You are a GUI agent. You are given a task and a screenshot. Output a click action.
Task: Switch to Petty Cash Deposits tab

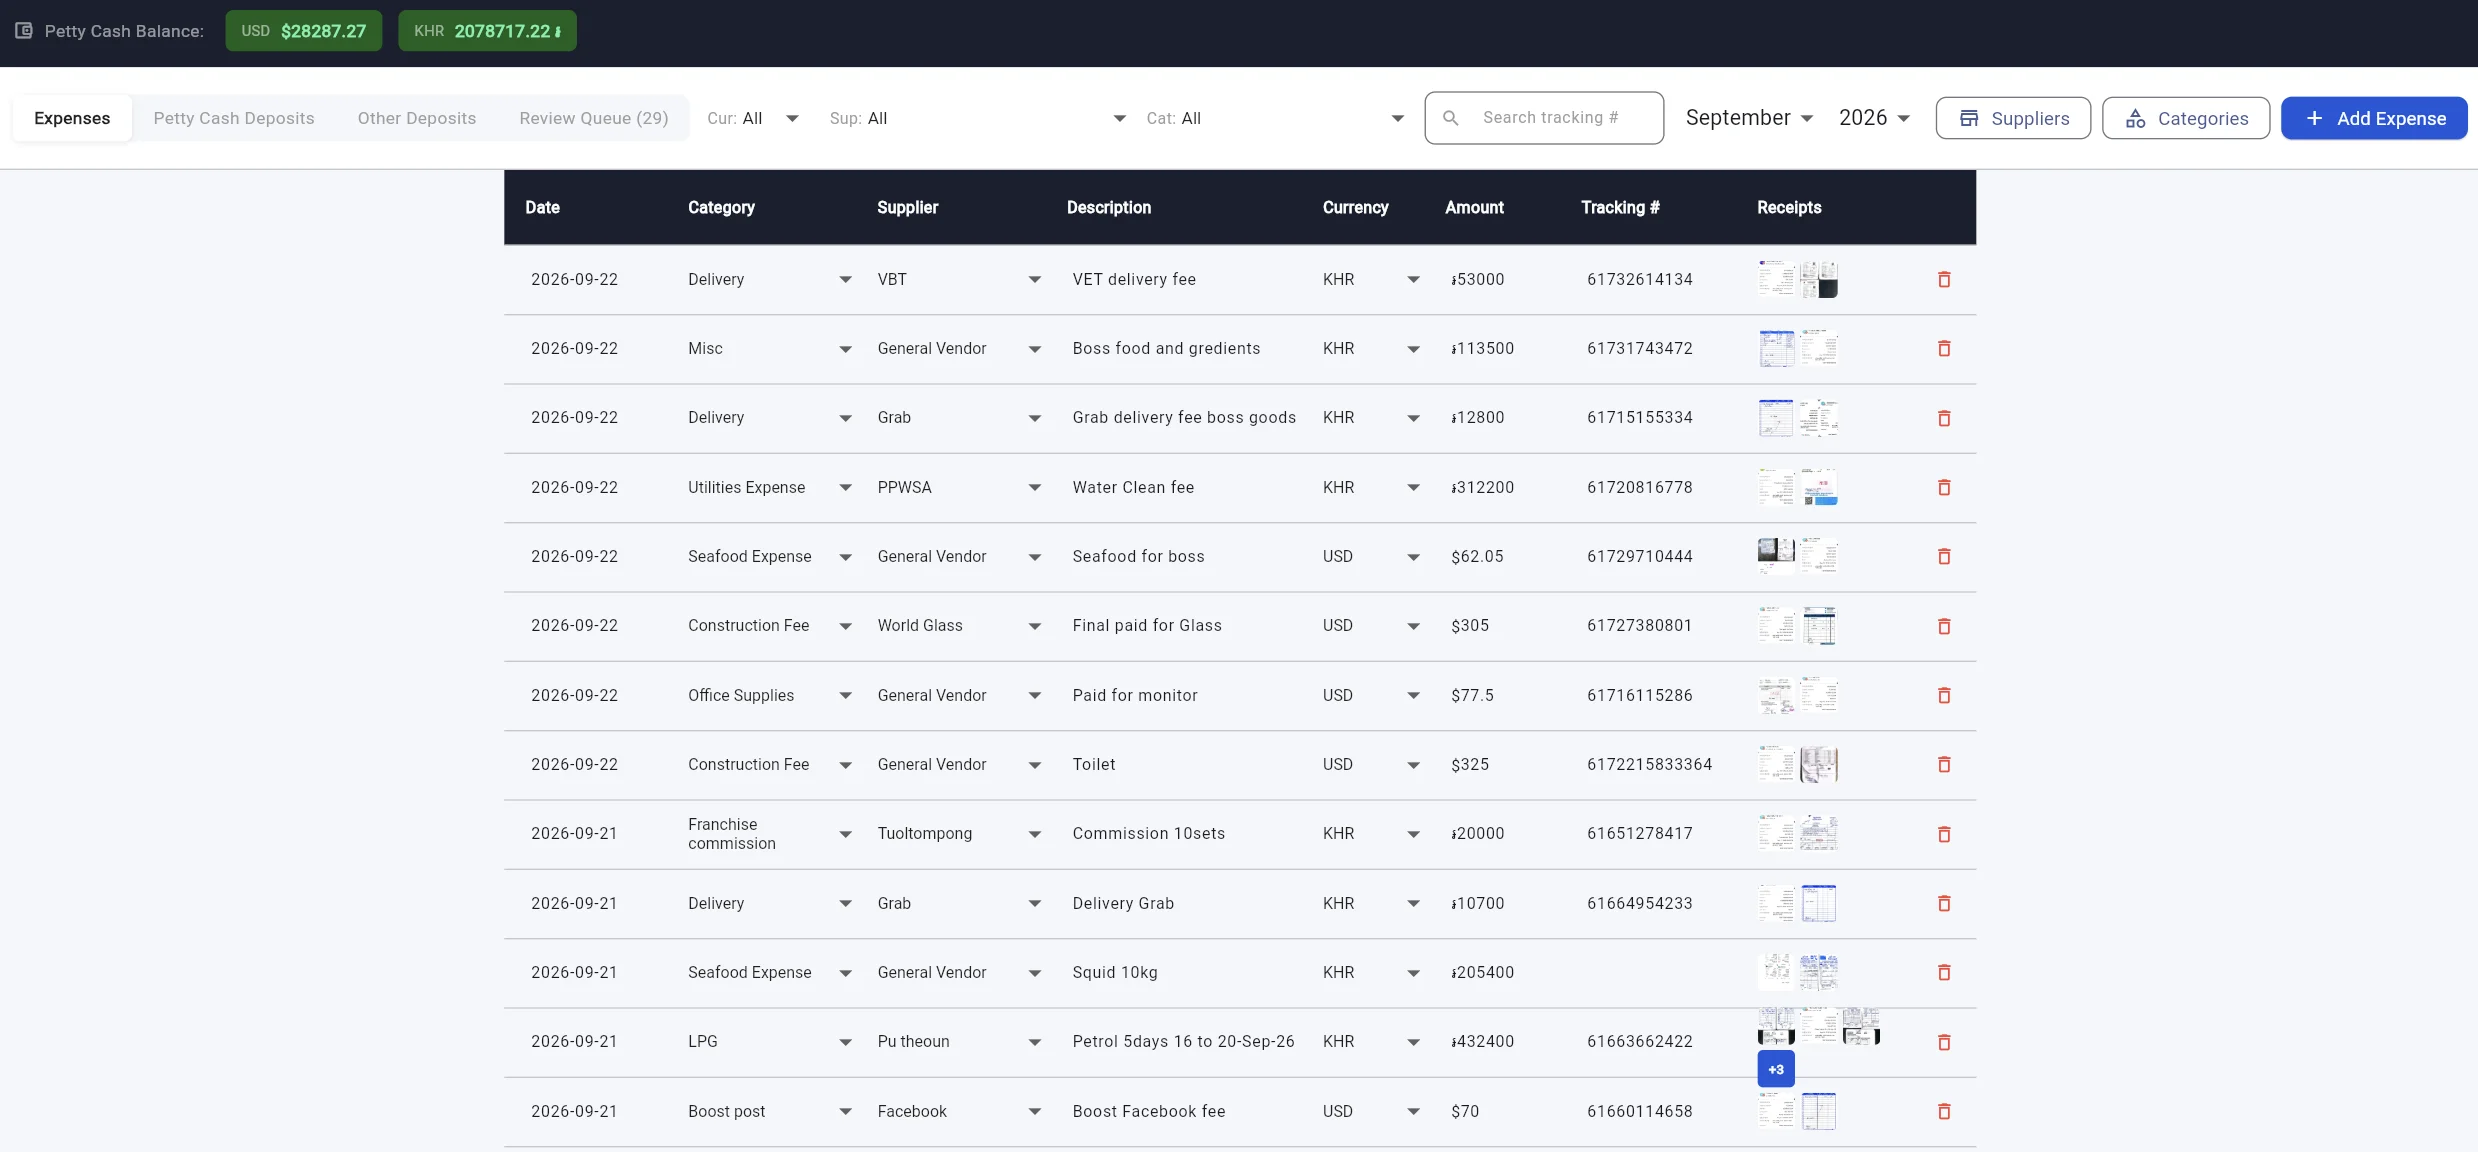234,118
